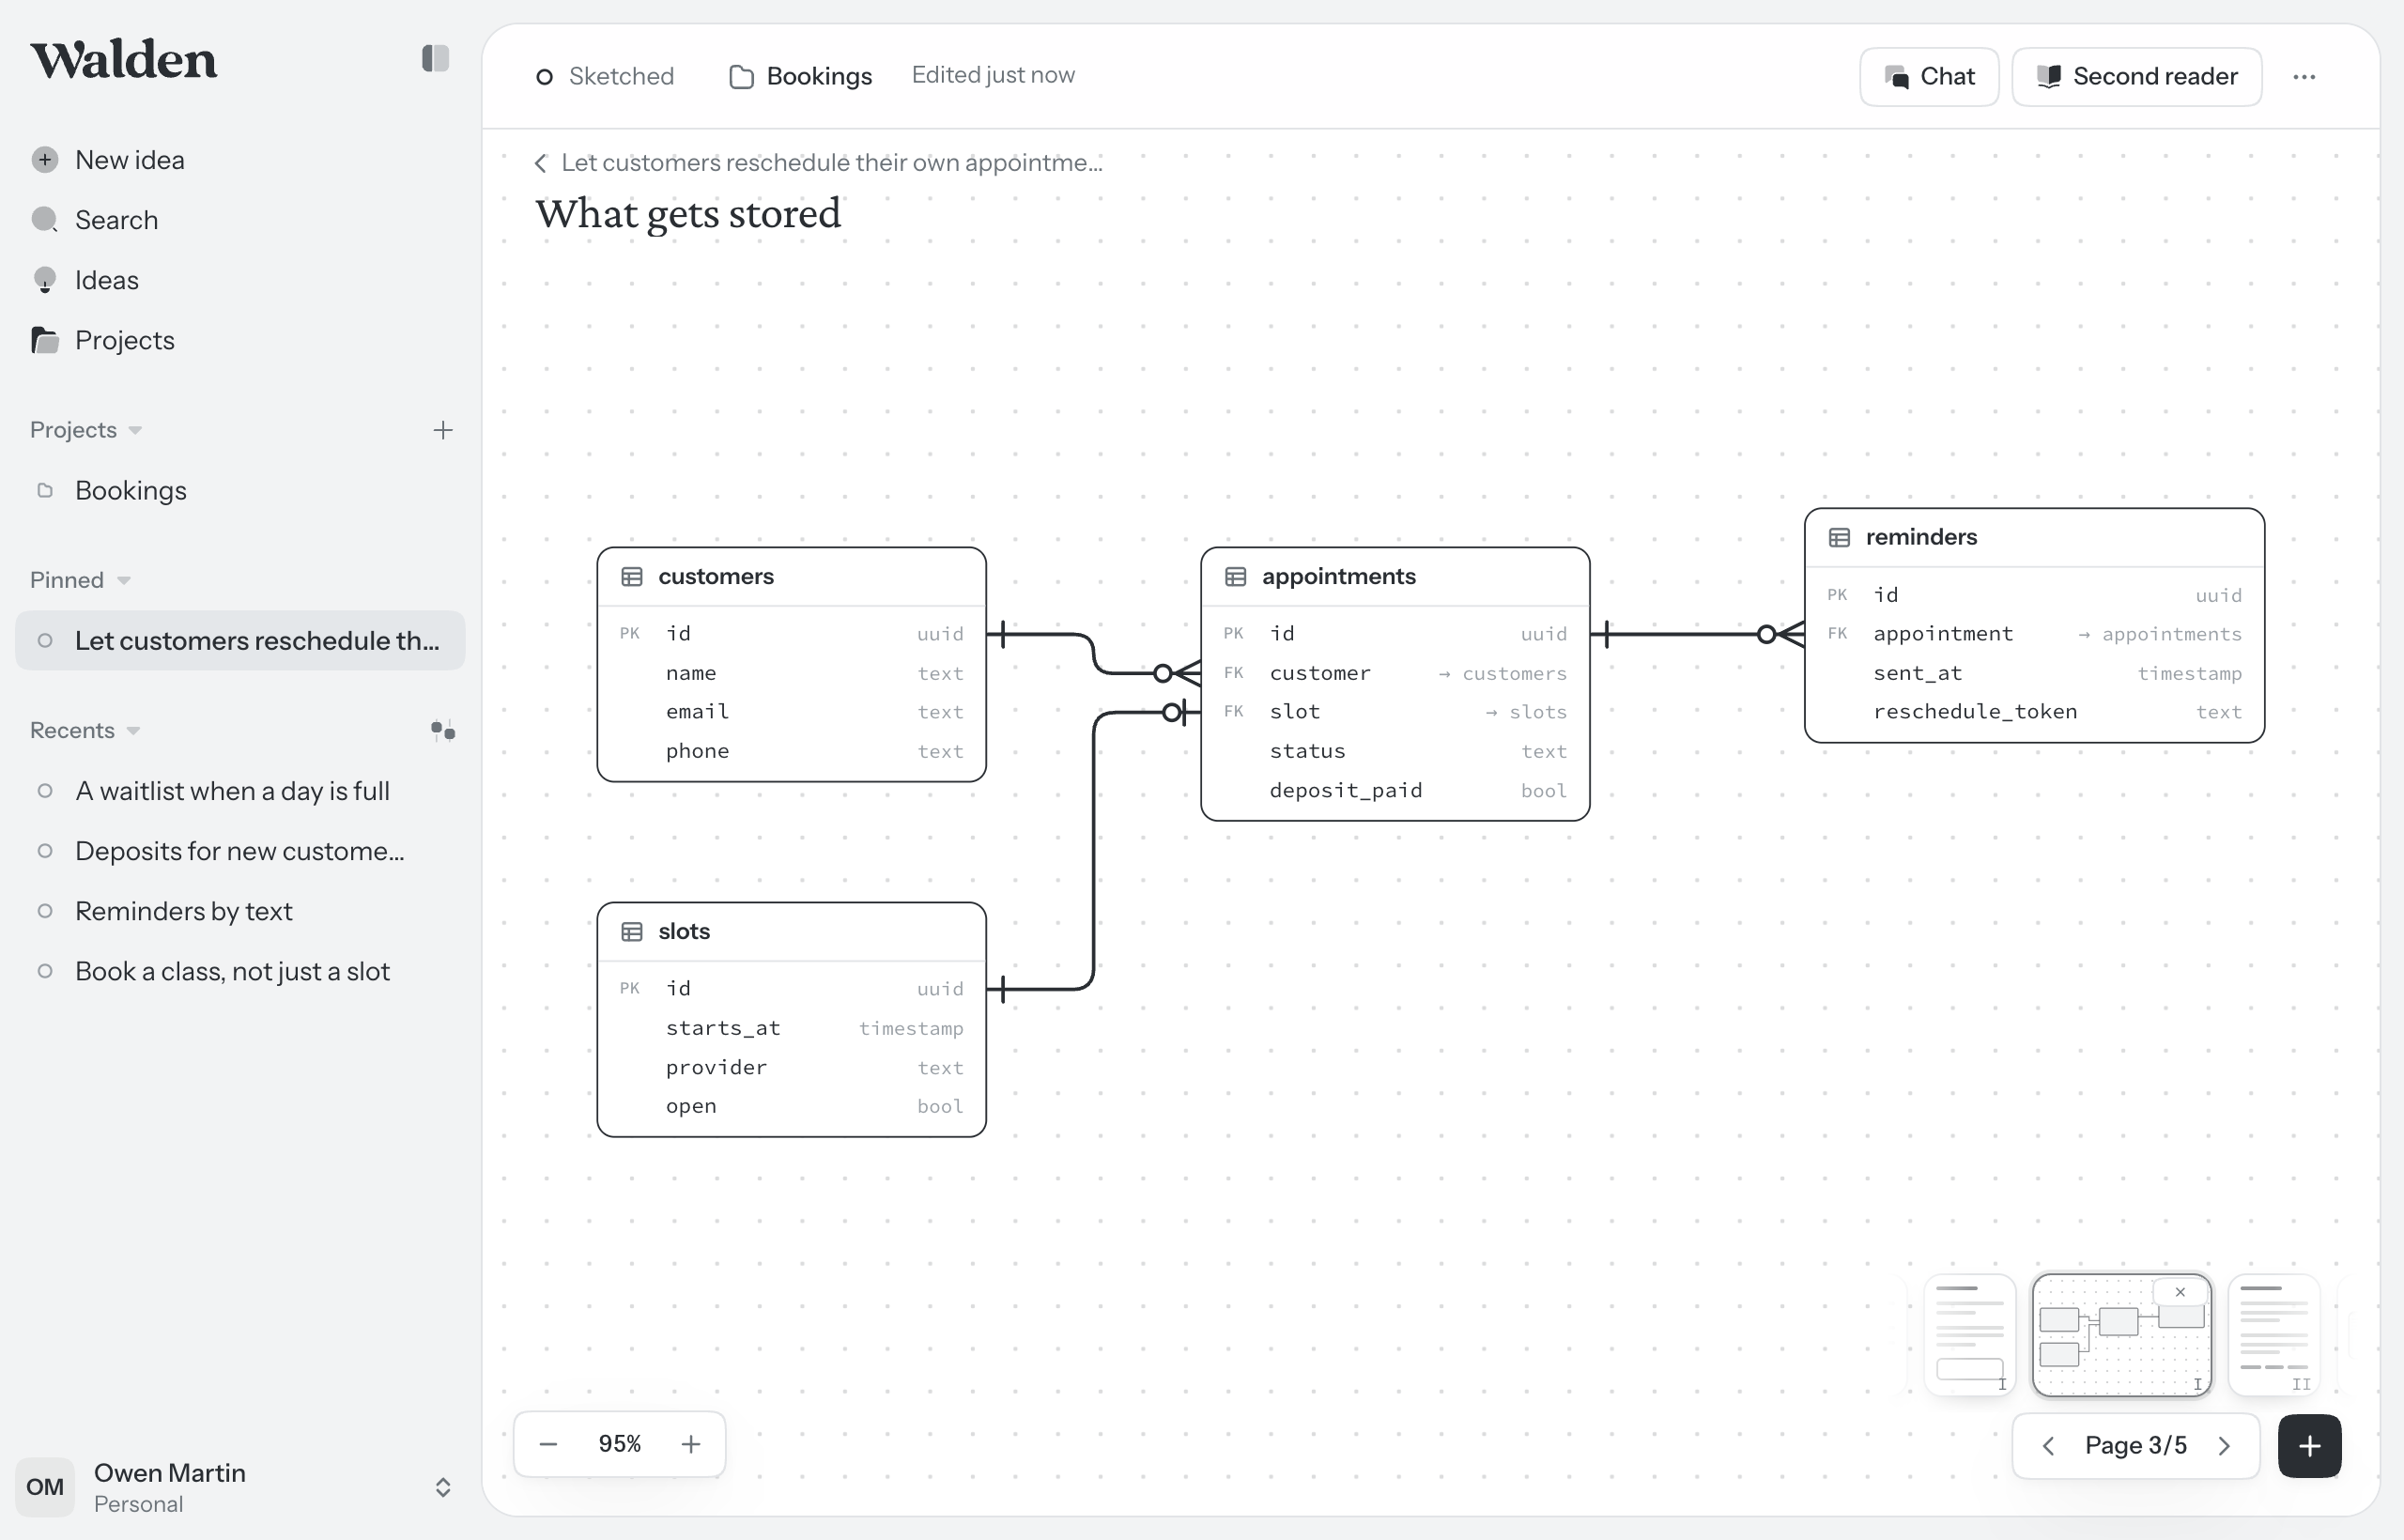Click the New idea plus icon
Screen dimensions: 2404x1540
(45, 160)
